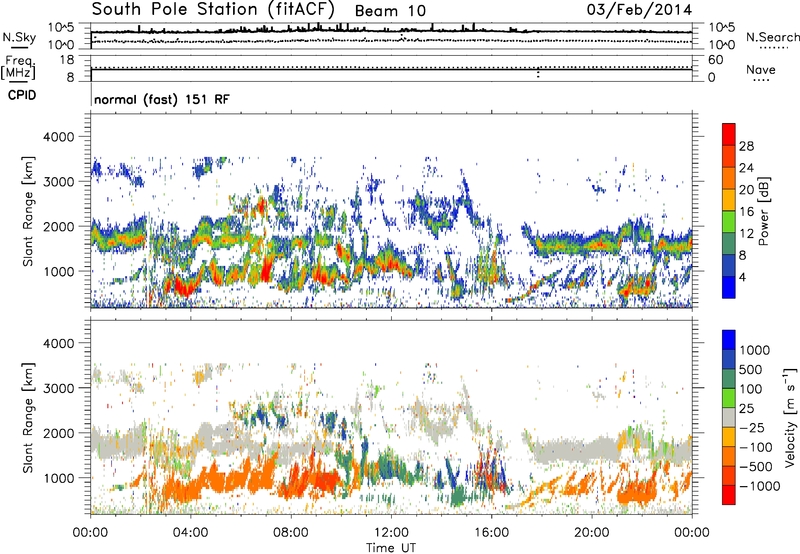Click the "1000" tick on velocity colorbar

point(755,350)
